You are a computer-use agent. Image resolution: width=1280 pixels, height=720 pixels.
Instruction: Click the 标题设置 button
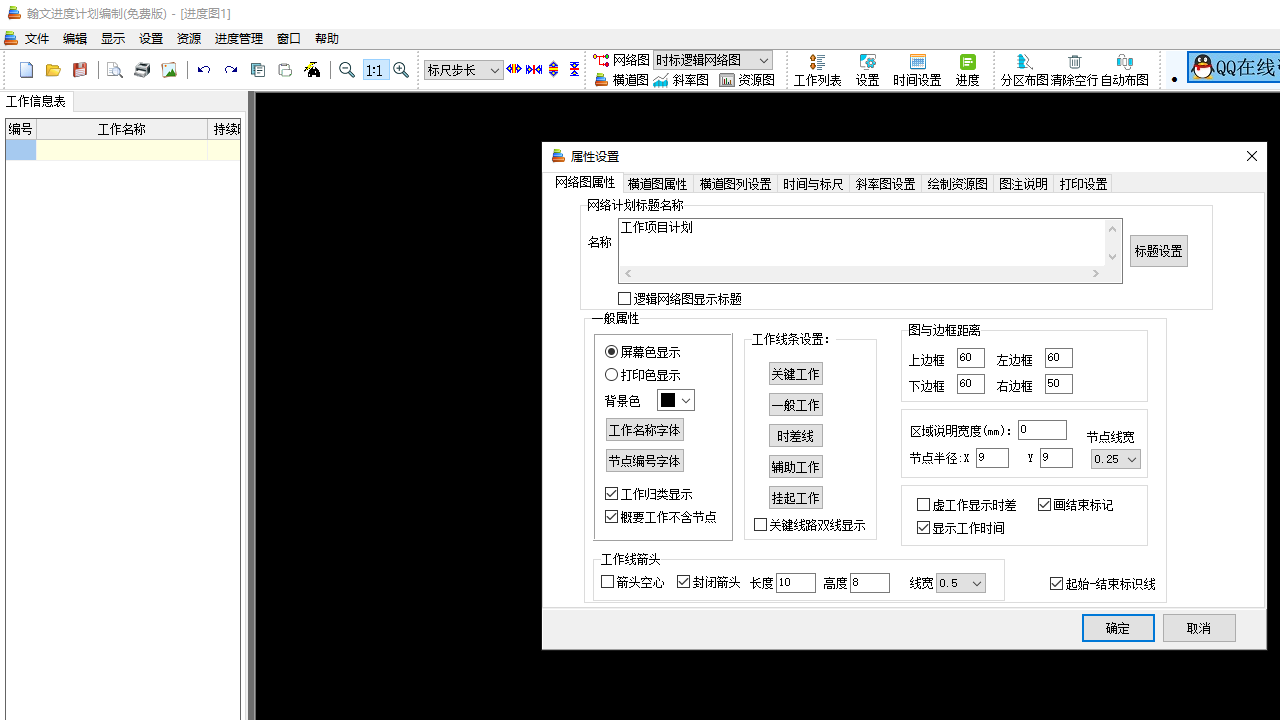tap(1158, 250)
